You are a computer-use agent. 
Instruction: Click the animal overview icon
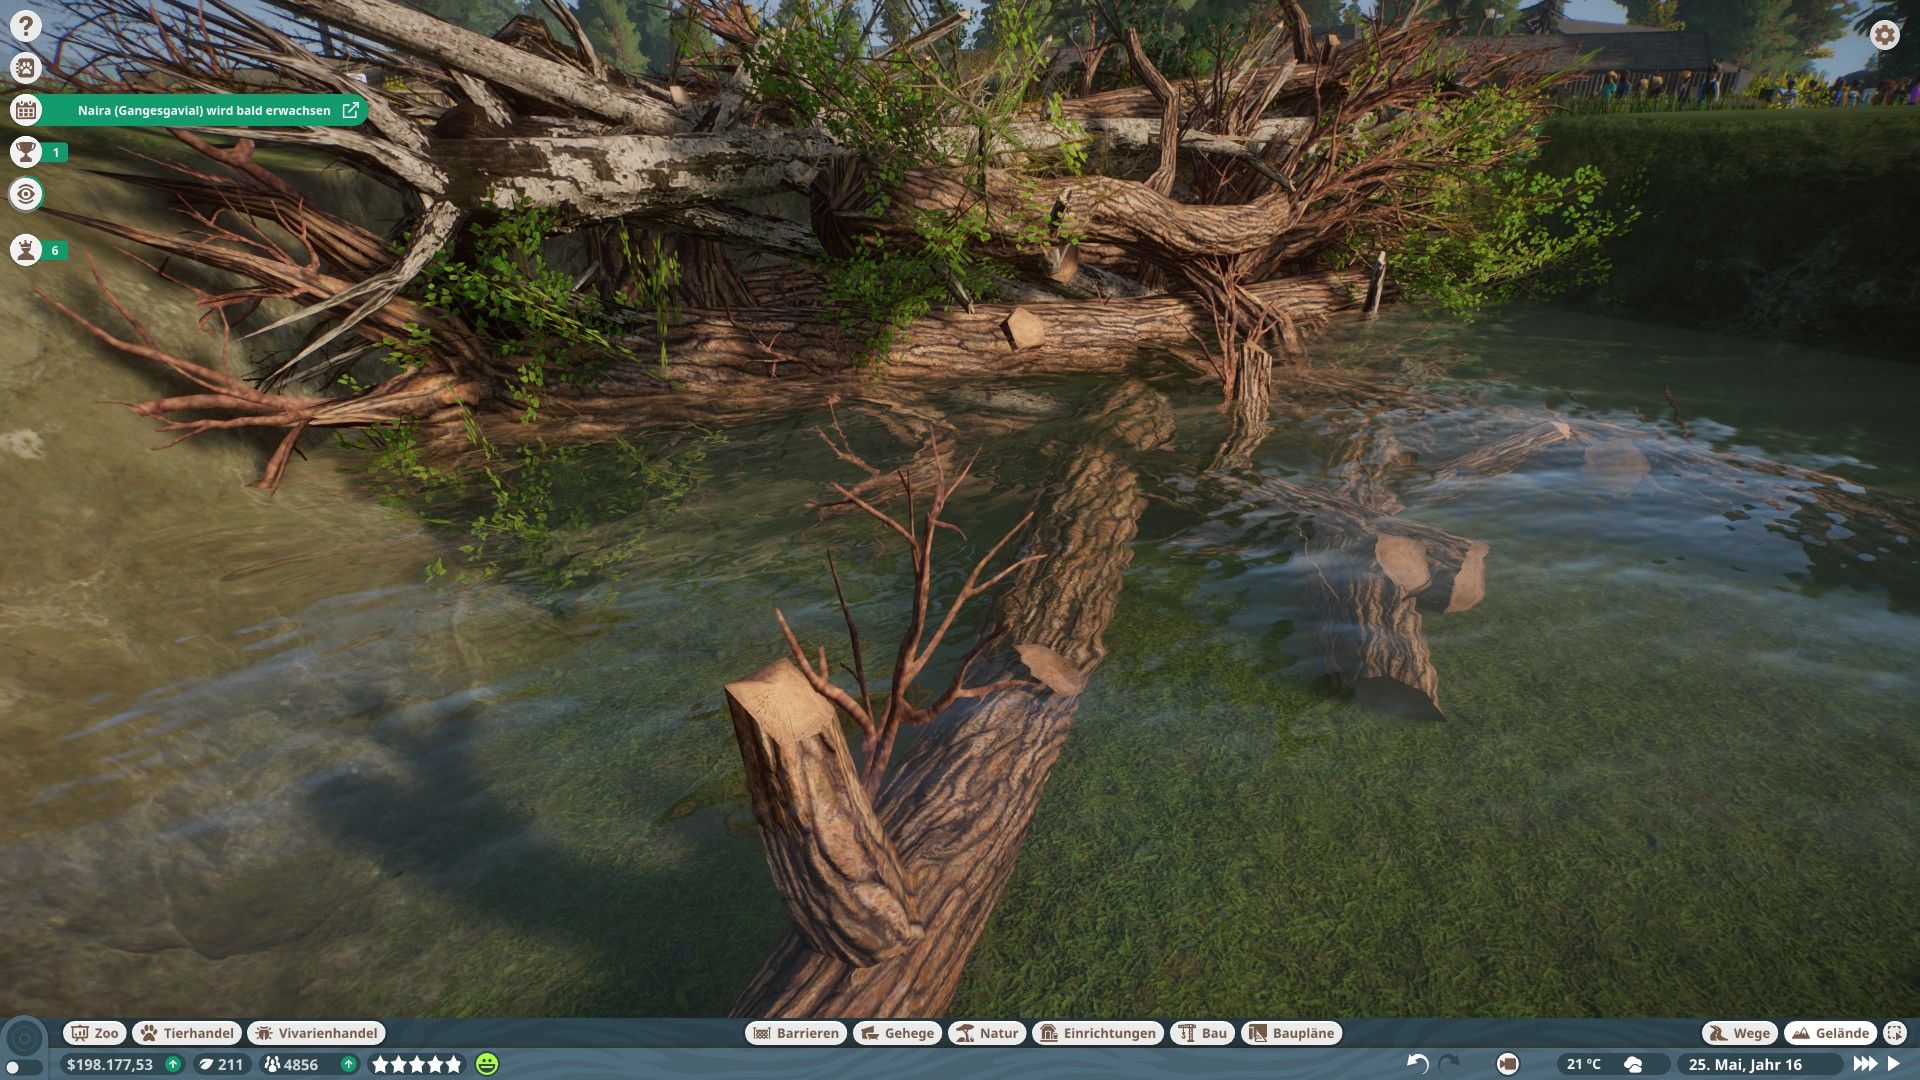[26, 68]
